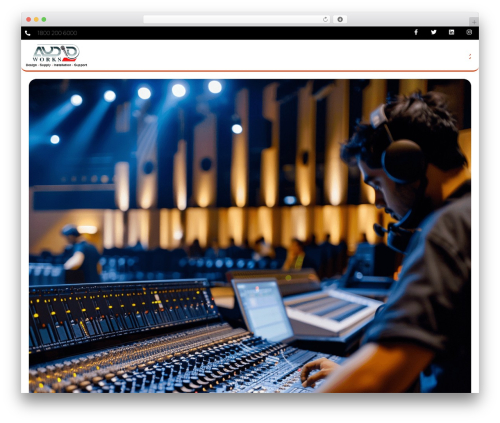Screen dimensions: 500x423
Task: Click the sound engineer hero image
Action: tap(250, 236)
